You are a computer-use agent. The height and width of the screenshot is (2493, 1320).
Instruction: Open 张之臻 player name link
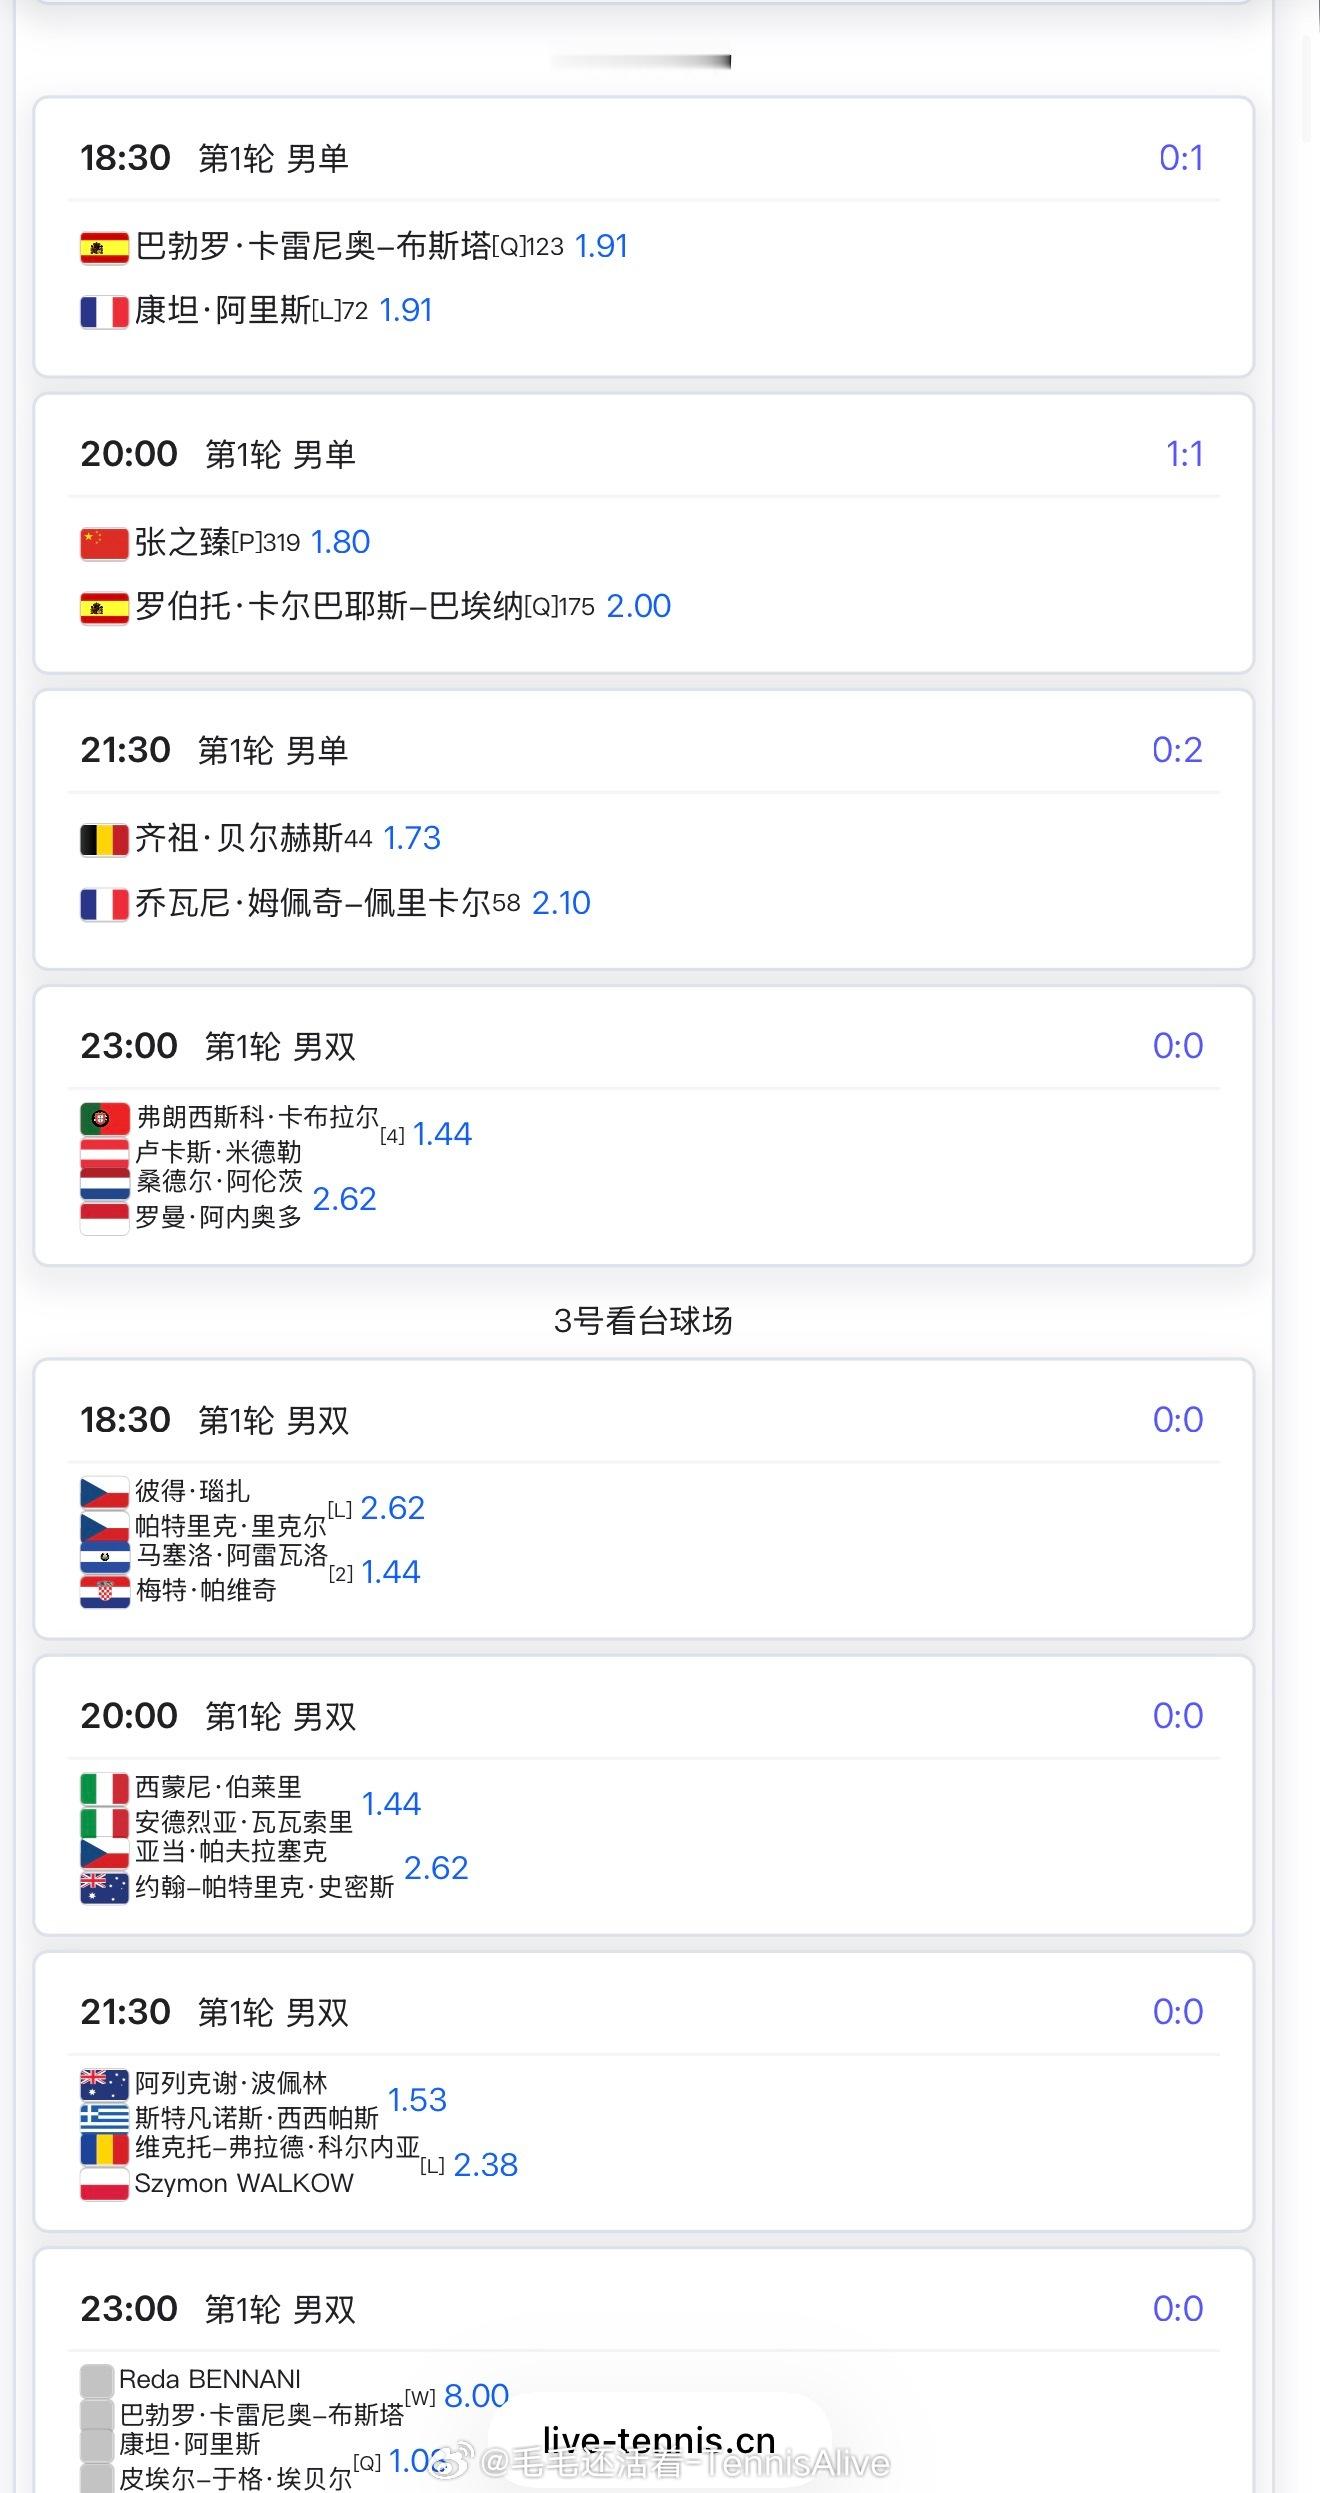pos(183,542)
